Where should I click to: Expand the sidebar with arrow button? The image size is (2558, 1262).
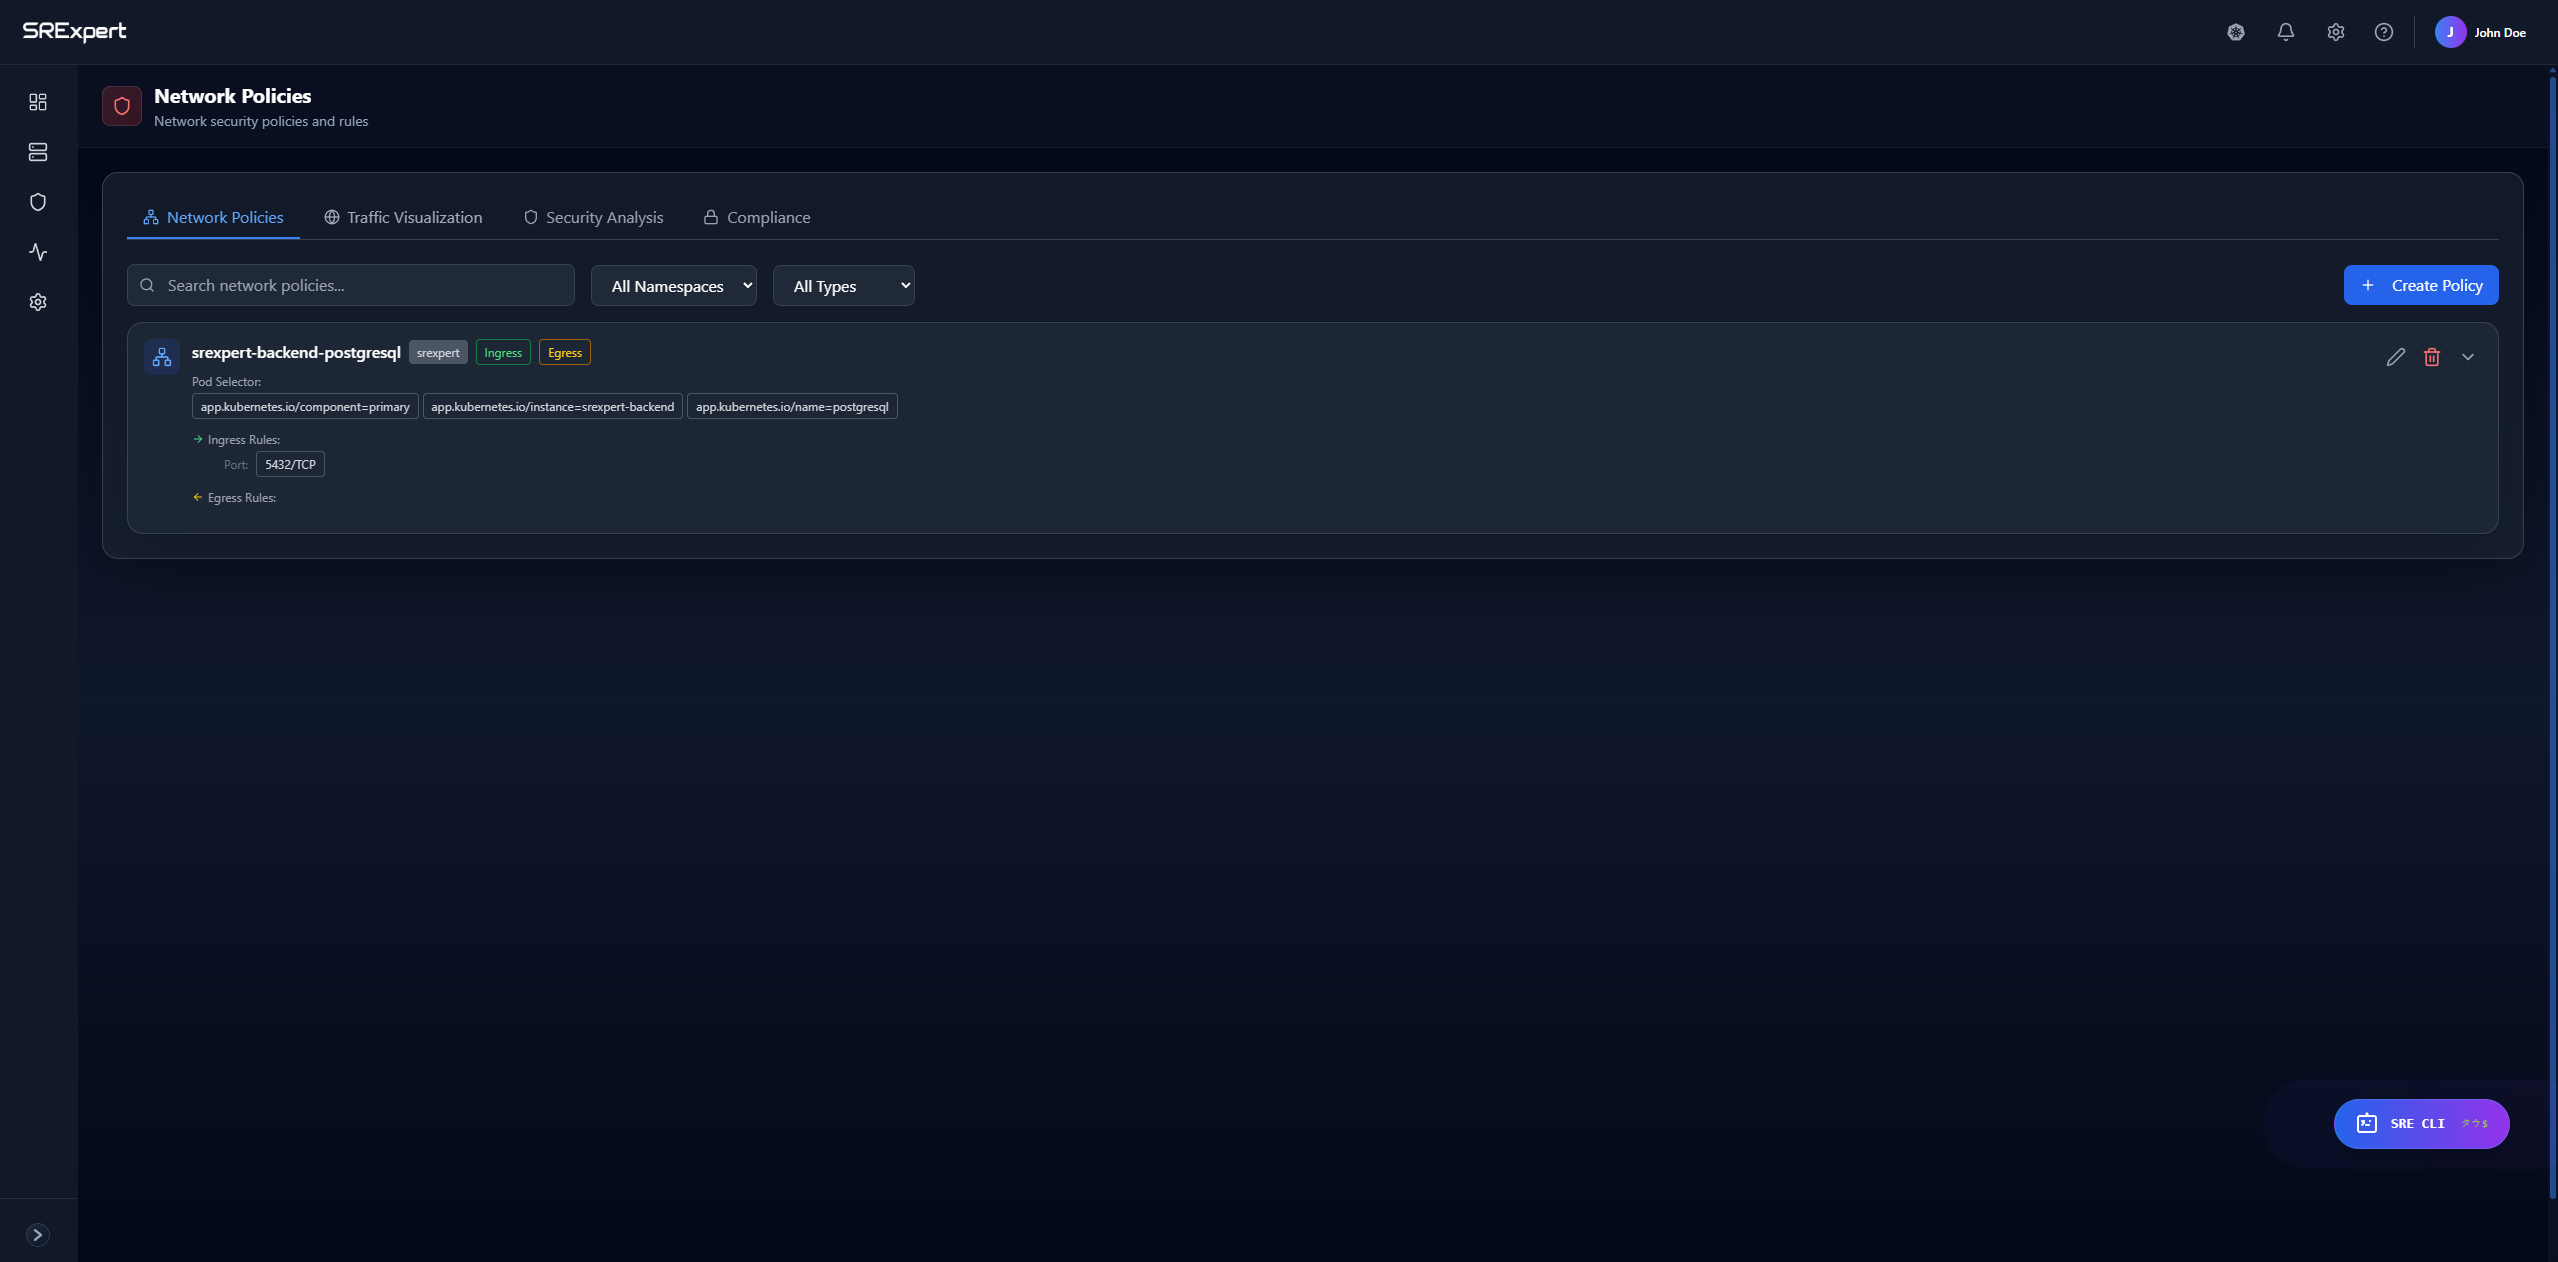tap(38, 1235)
